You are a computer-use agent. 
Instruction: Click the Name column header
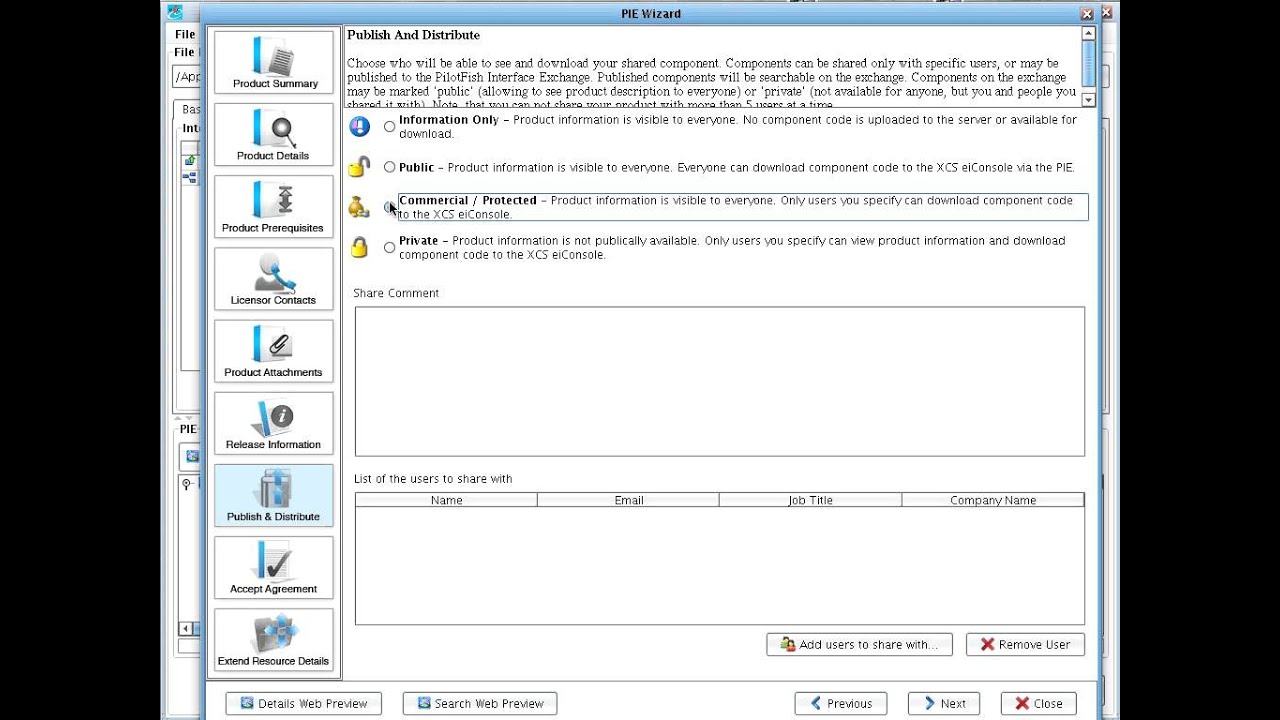(x=446, y=500)
